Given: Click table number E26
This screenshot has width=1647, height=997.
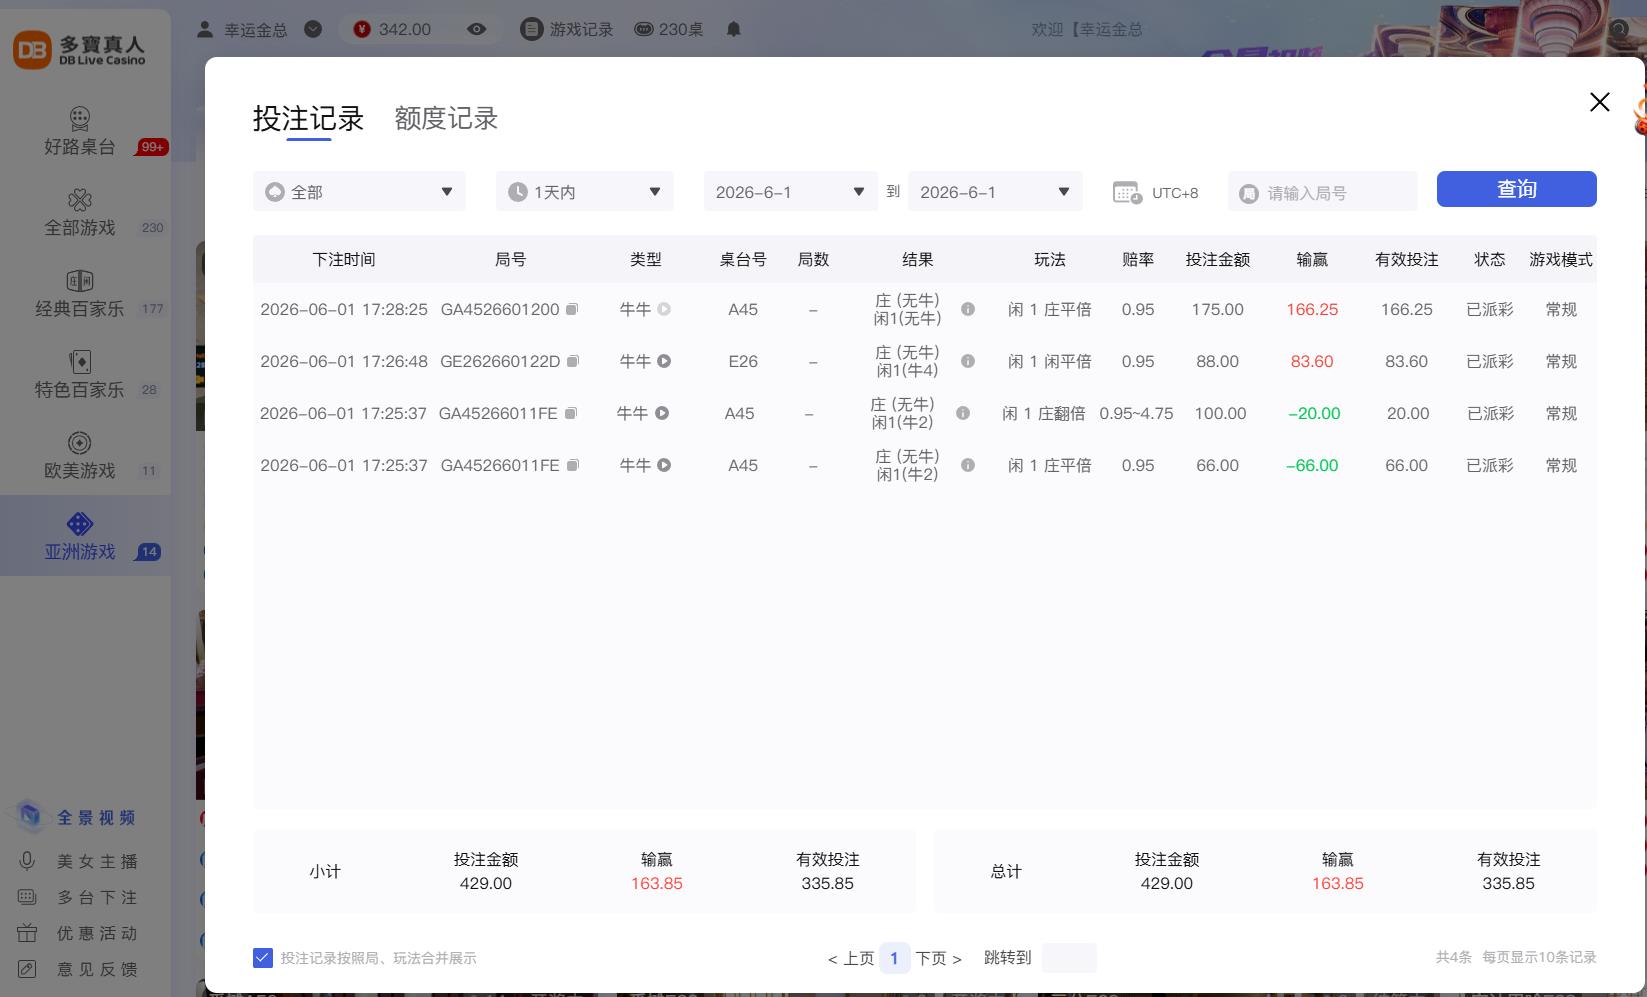Looking at the screenshot, I should pyautogui.click(x=743, y=361).
